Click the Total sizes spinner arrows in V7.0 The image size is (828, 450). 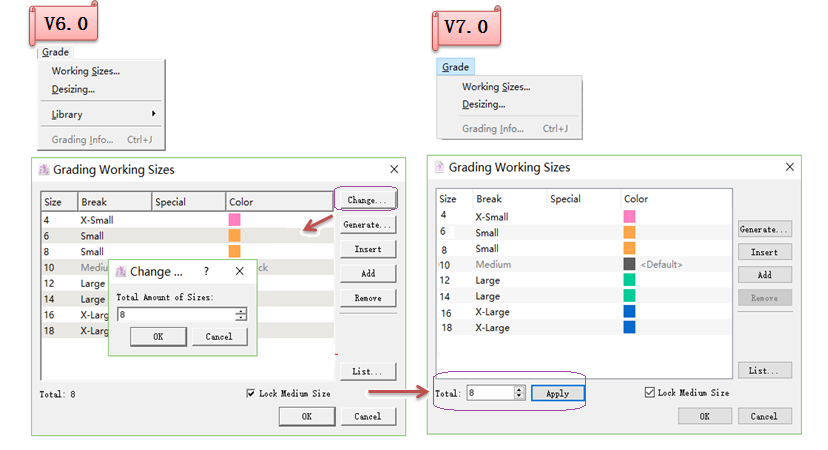pos(518,393)
